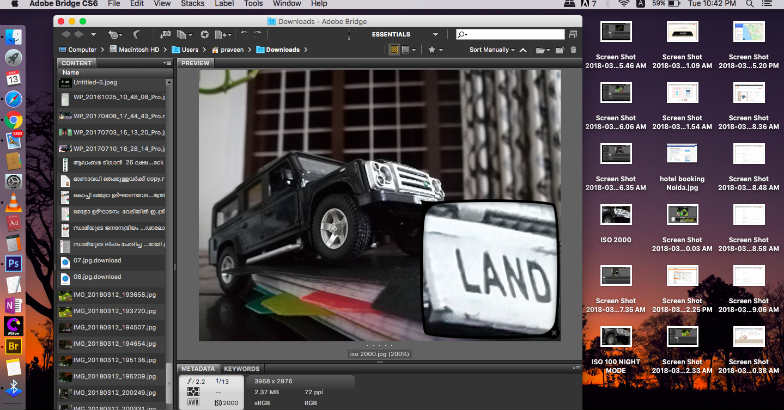Select the PREVIEW panel tab
This screenshot has height=410, width=784.
pos(195,63)
